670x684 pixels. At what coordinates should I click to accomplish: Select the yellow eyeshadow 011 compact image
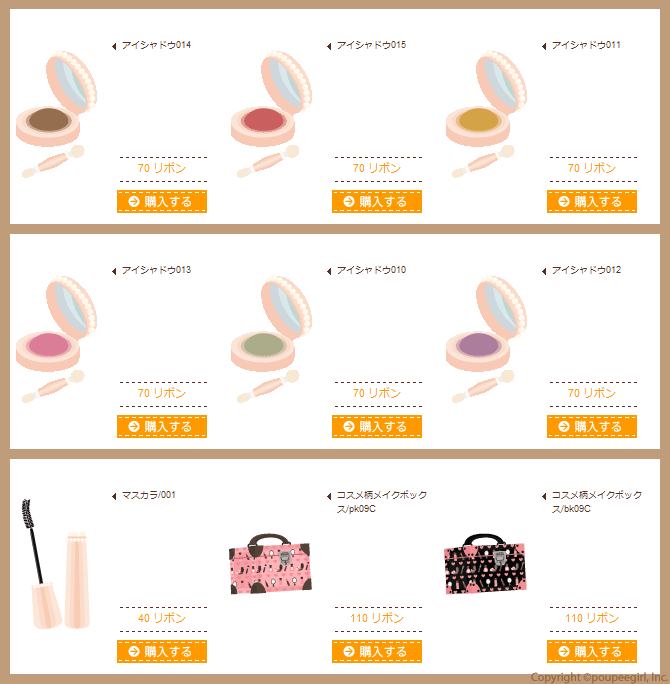pos(486,114)
